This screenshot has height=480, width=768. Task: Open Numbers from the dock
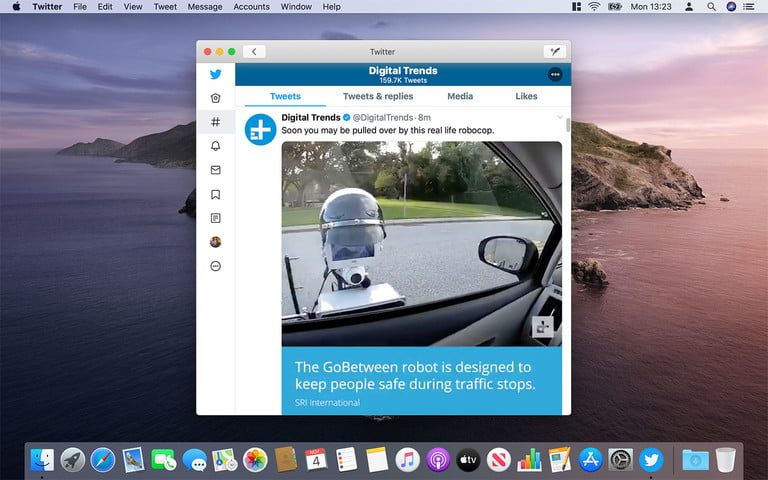point(529,460)
